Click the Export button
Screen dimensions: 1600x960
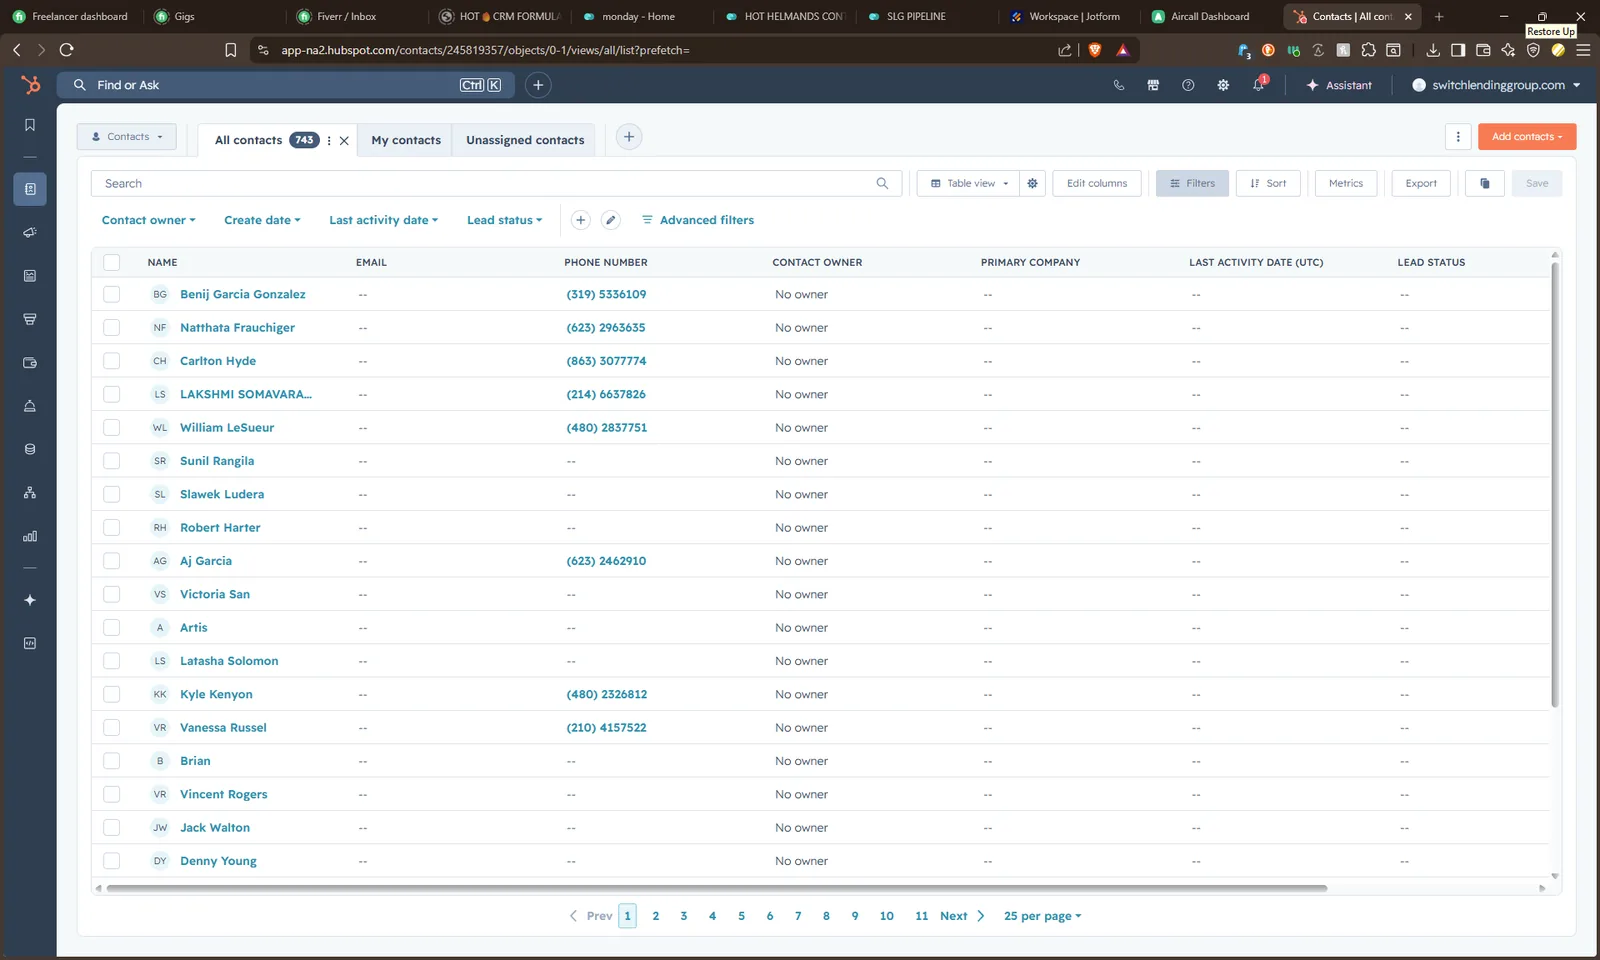point(1420,183)
